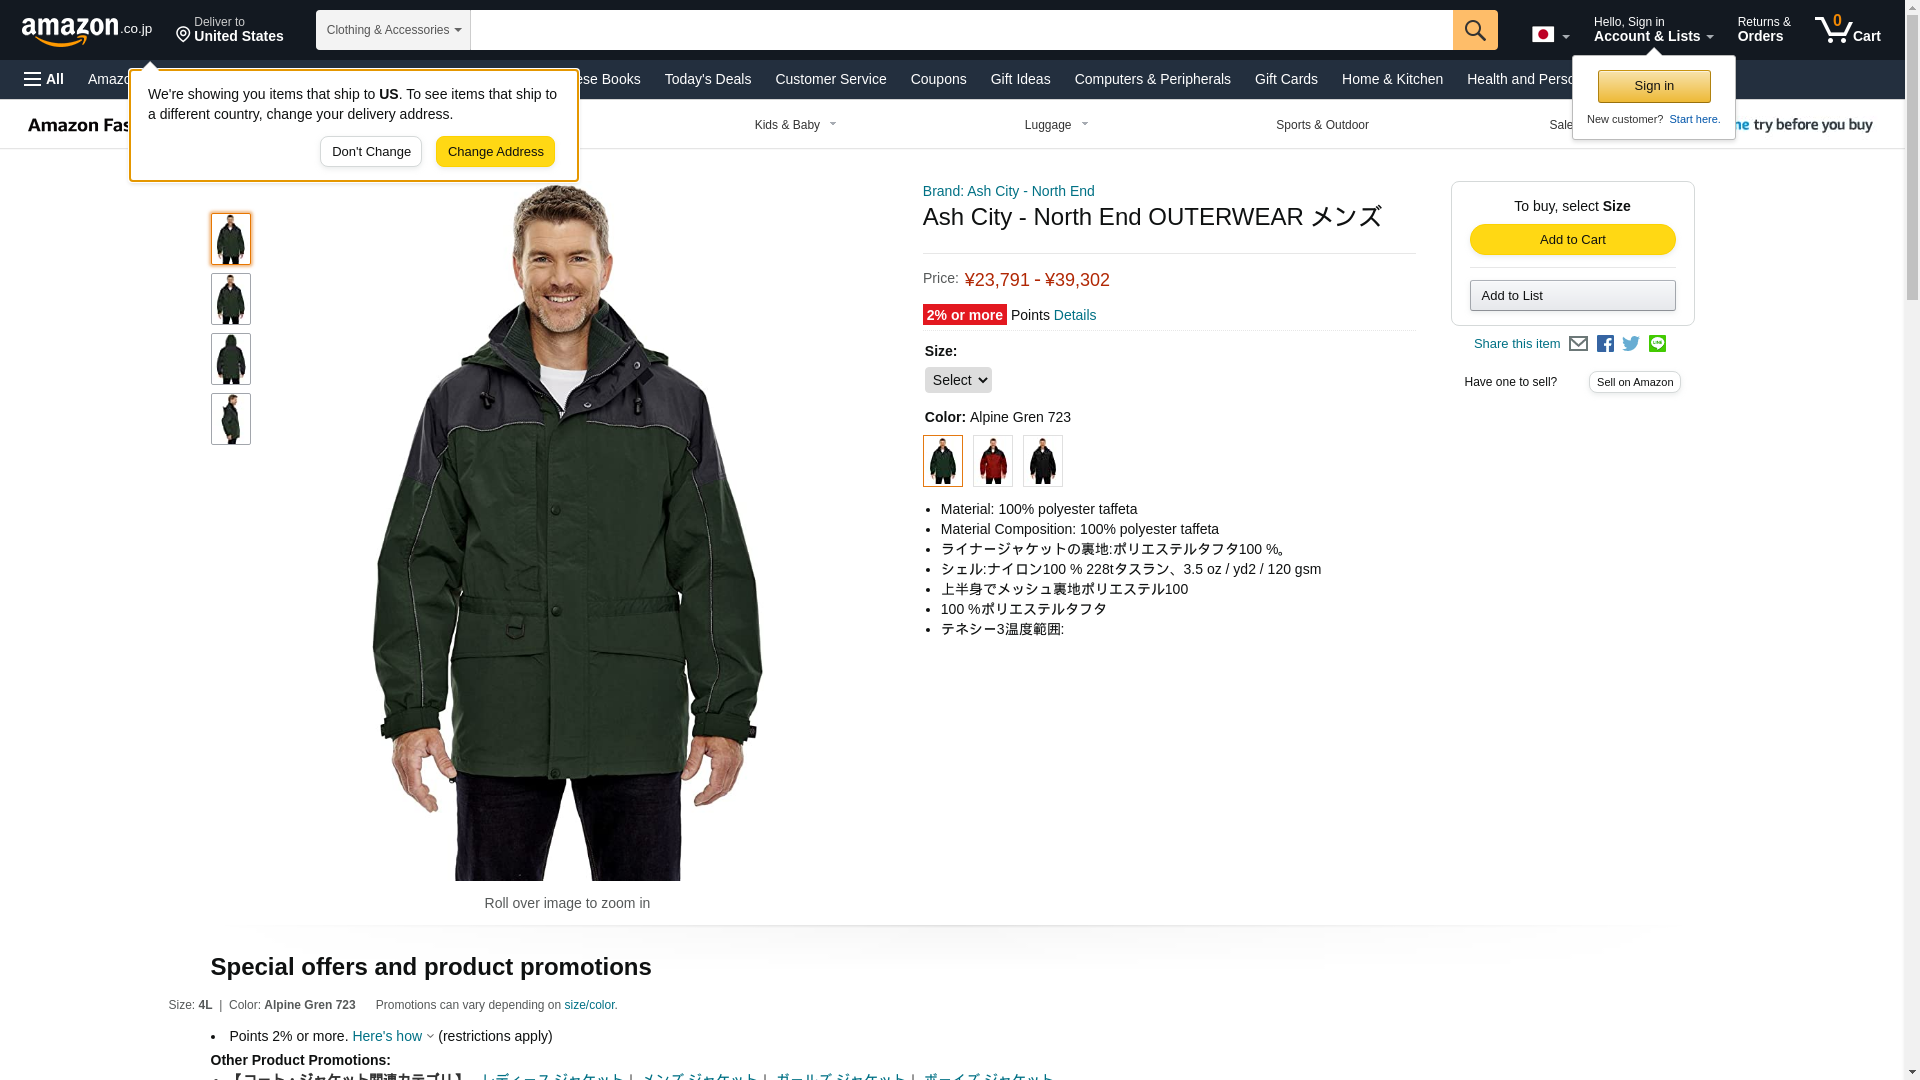Share this item via email icon
Screen dimensions: 1920x1080
point(1578,344)
